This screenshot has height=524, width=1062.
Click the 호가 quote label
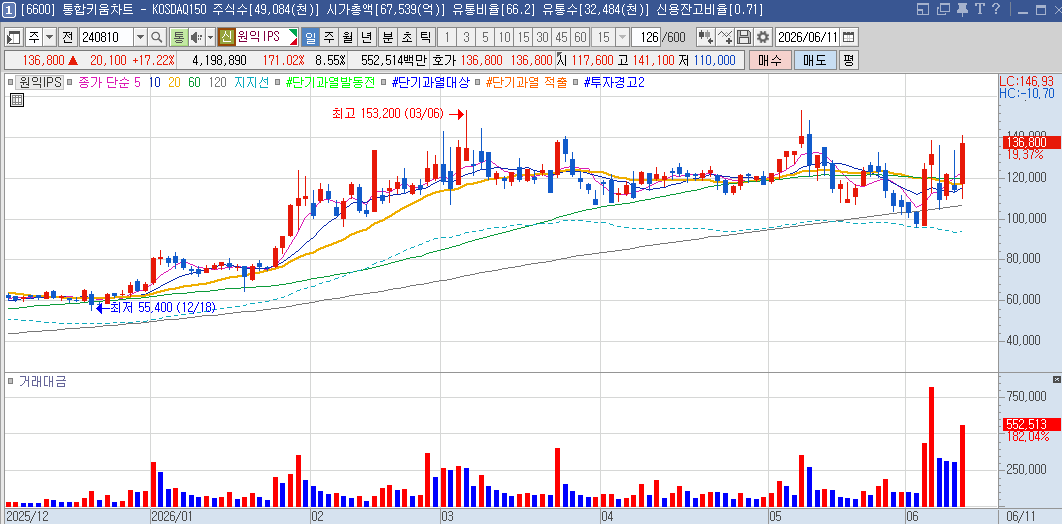(444, 60)
